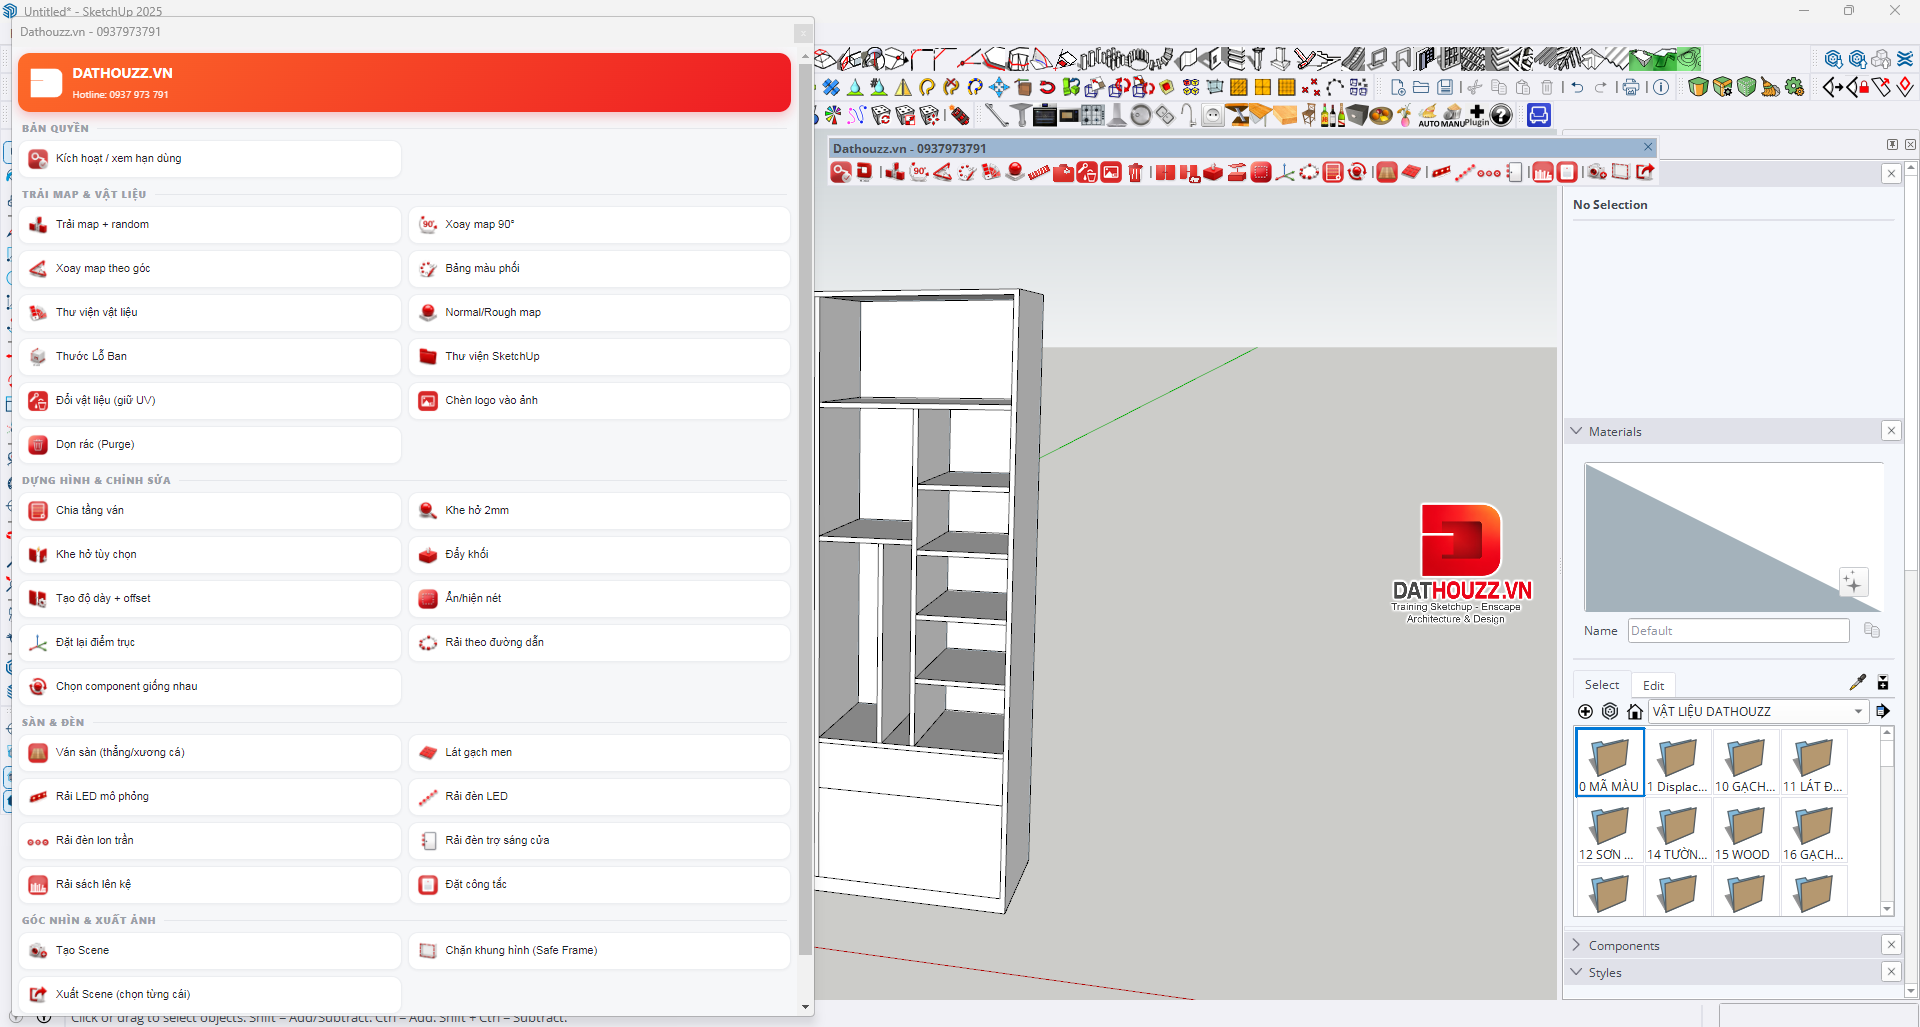This screenshot has height=1027, width=1920.
Task: Click the Chia tầng ván button
Action: click(210, 511)
